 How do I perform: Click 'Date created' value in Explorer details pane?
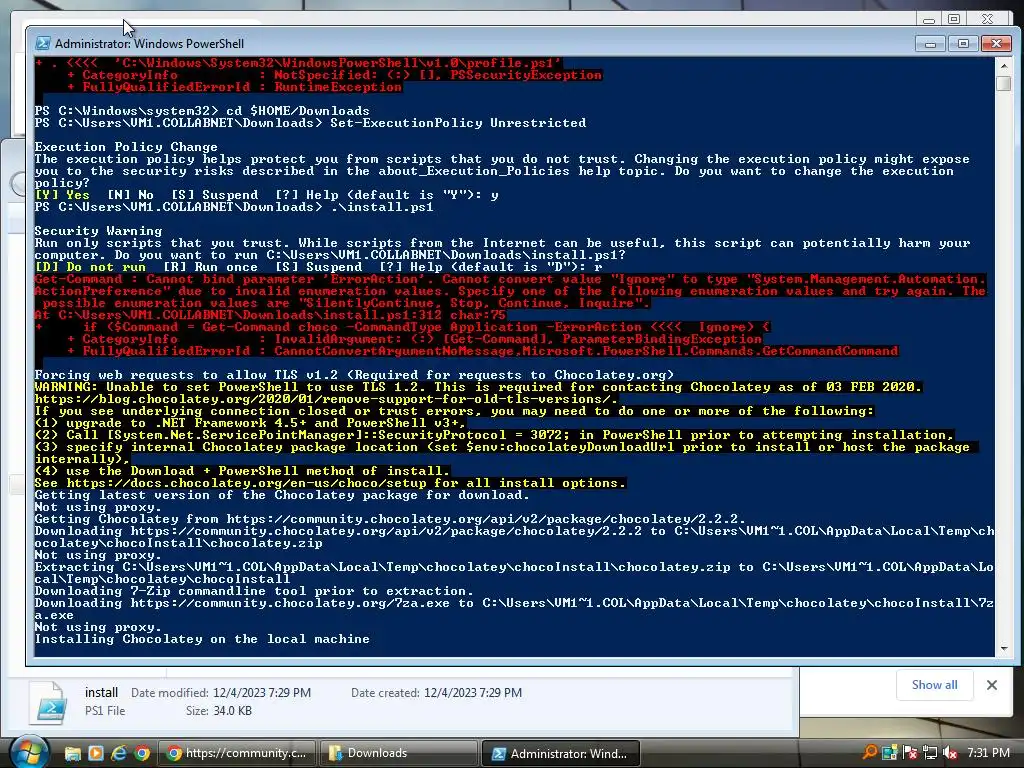[x=473, y=692]
